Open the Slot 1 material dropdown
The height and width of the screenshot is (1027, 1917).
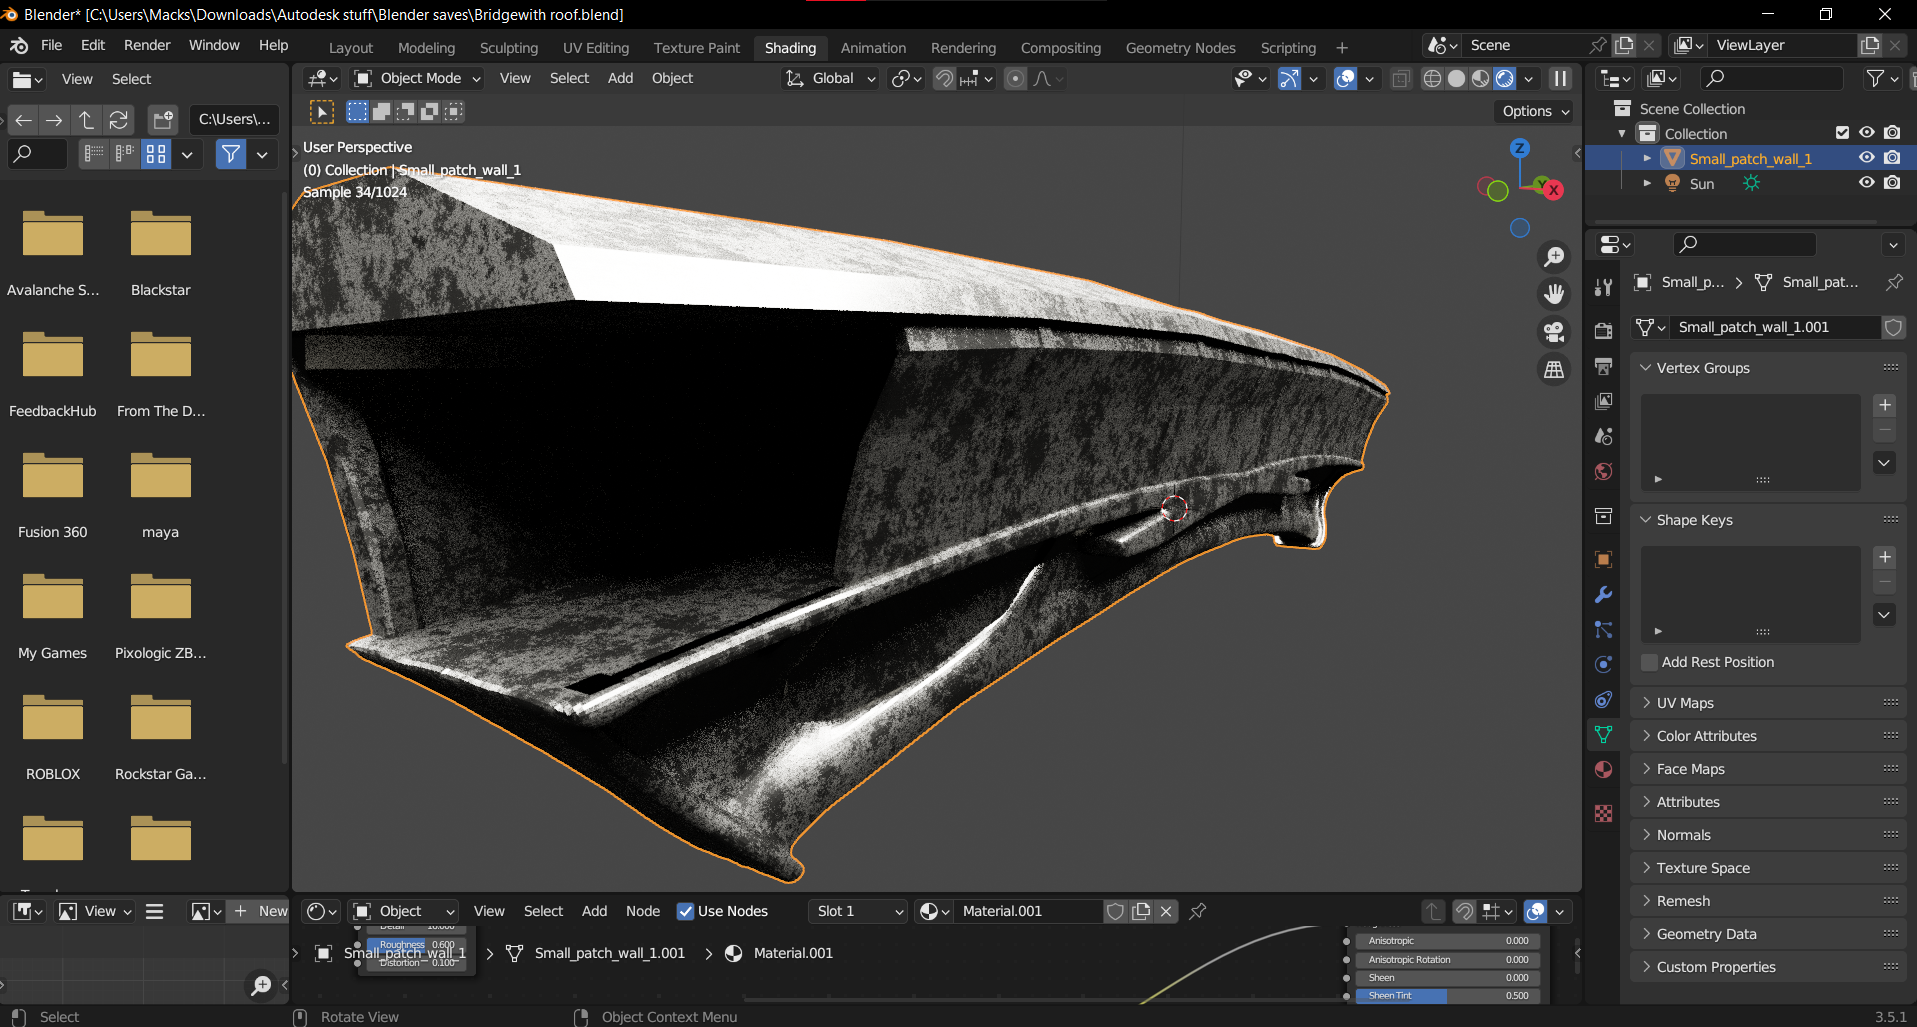[x=858, y=911]
